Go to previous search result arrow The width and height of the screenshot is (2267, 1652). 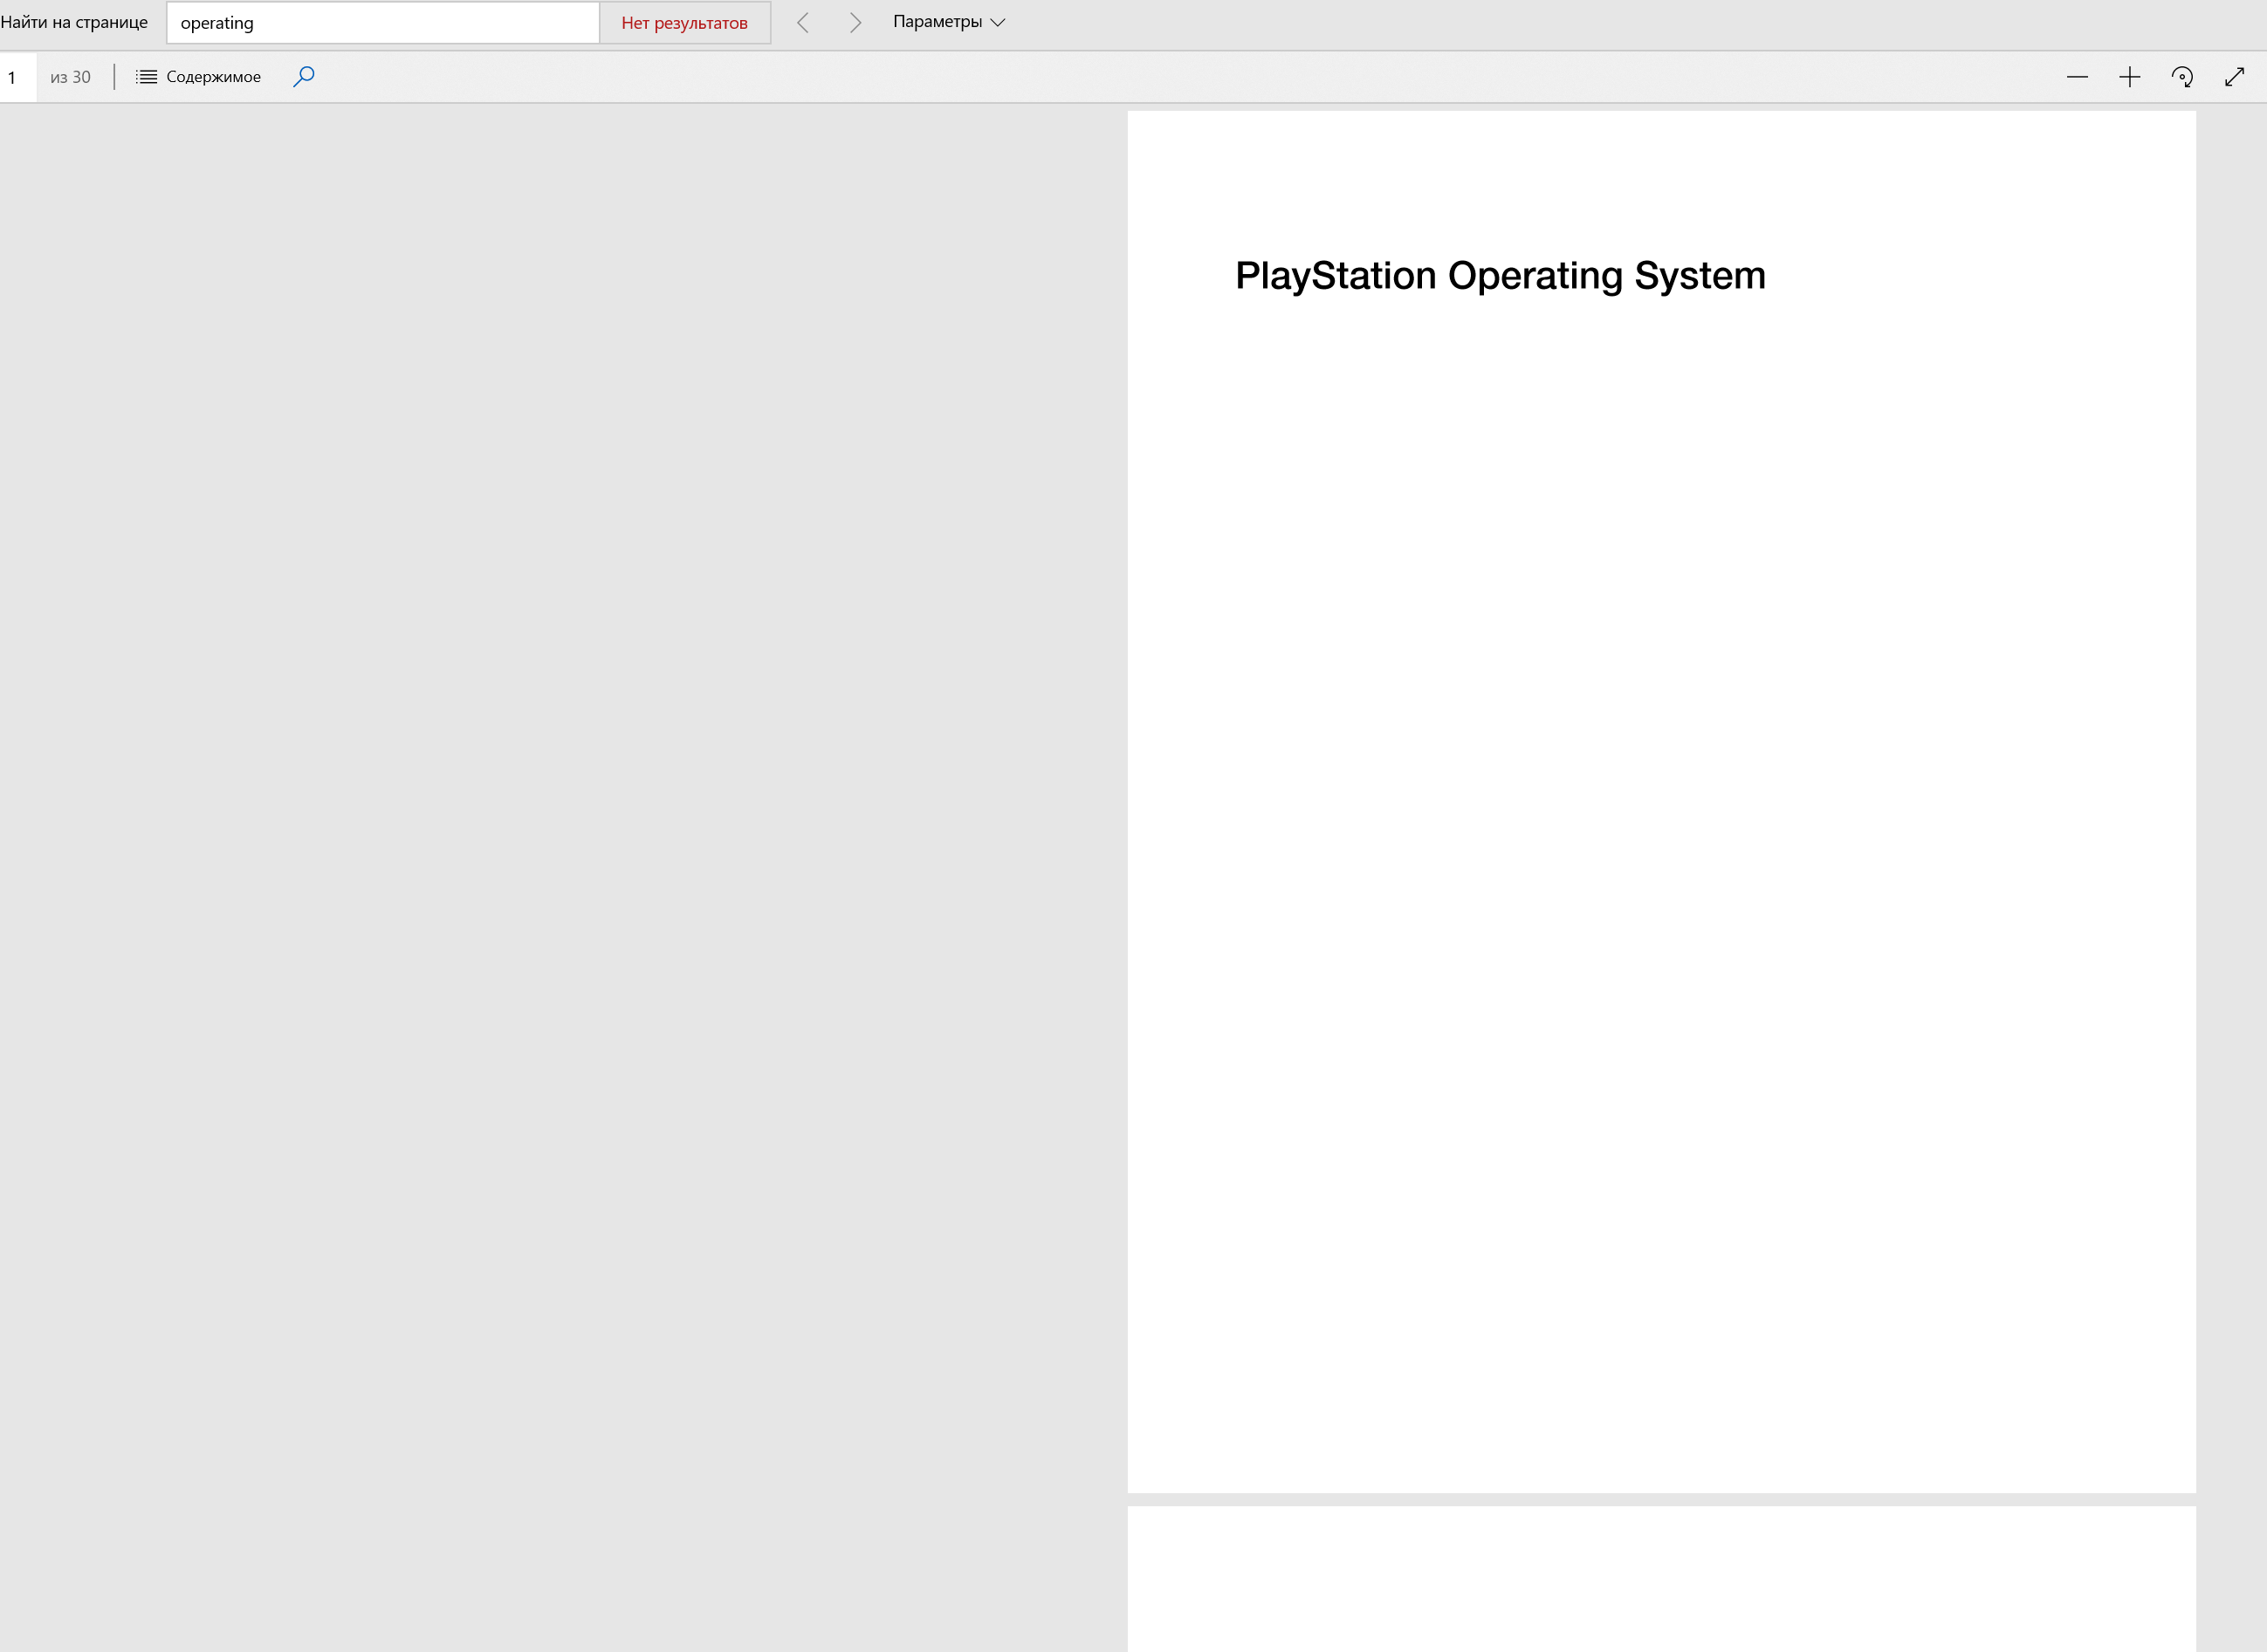(803, 23)
